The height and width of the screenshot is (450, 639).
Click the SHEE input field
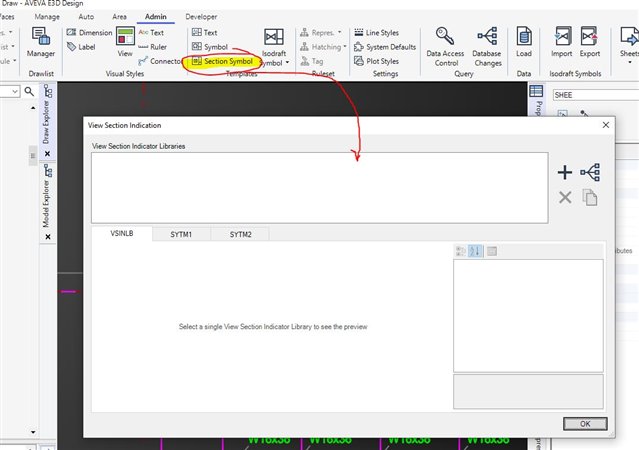coord(596,95)
